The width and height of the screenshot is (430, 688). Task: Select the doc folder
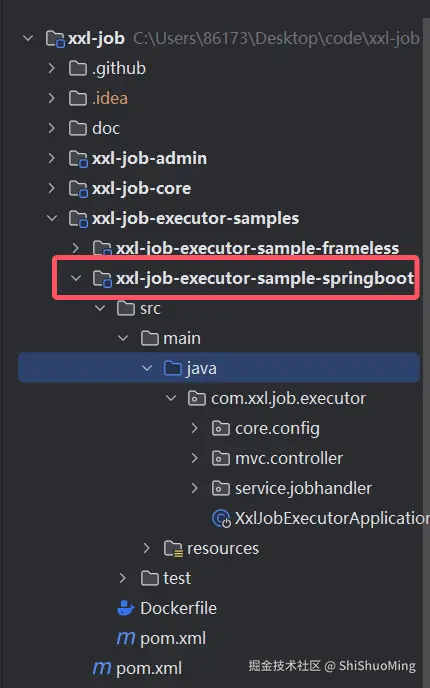point(106,128)
